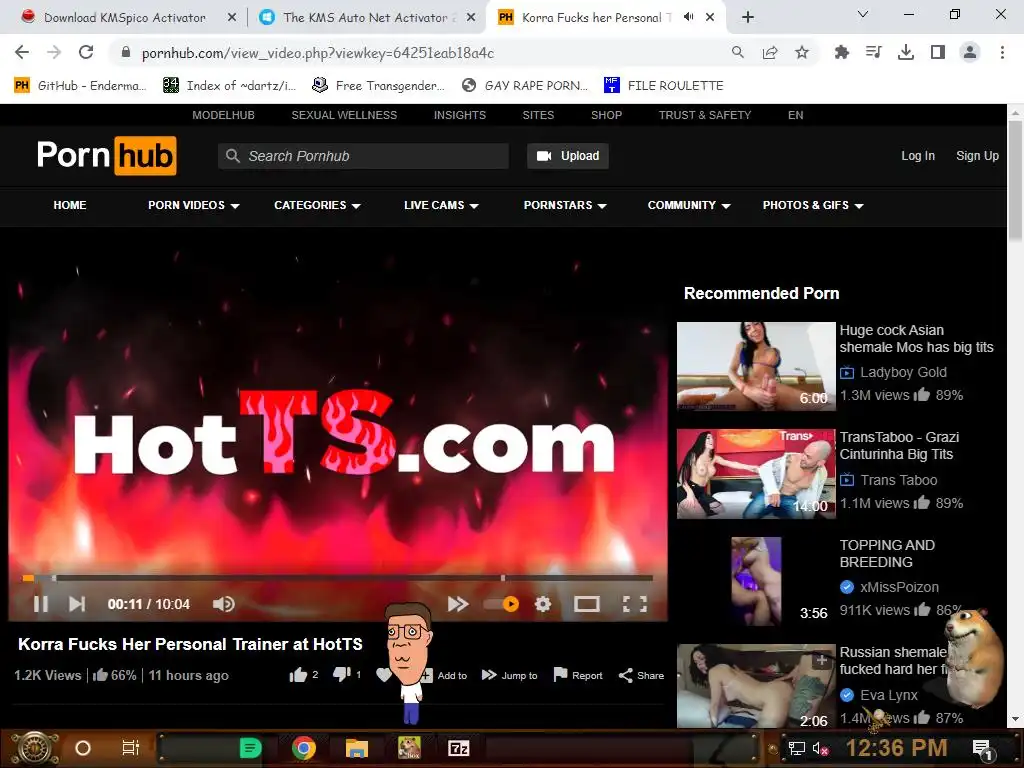
Task: Pause the video with the pause button
Action: [40, 604]
